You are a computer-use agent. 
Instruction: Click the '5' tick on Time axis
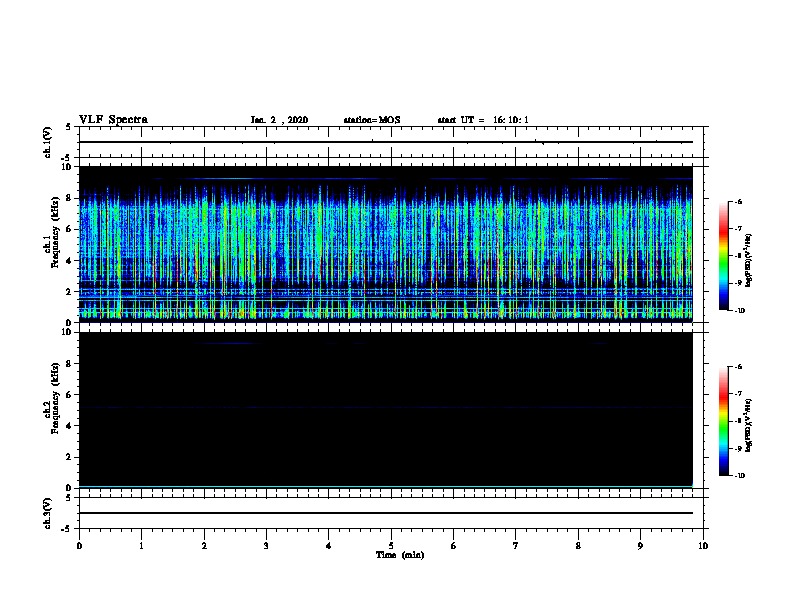tap(391, 546)
